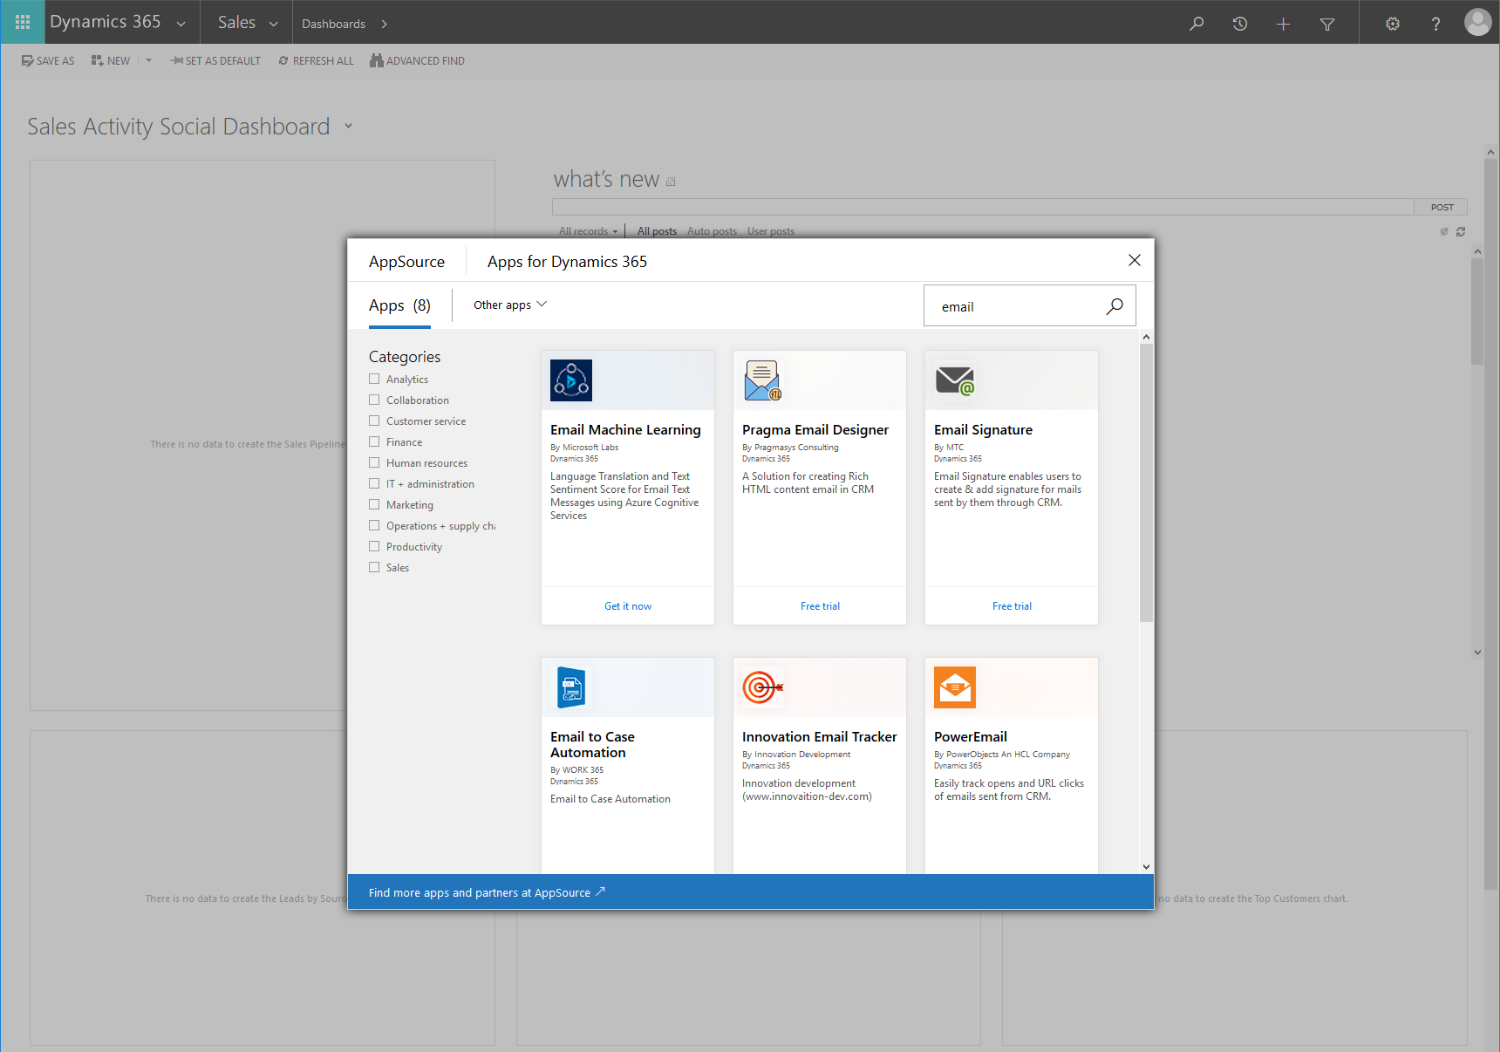Open settings gear in top bar

coord(1392,23)
